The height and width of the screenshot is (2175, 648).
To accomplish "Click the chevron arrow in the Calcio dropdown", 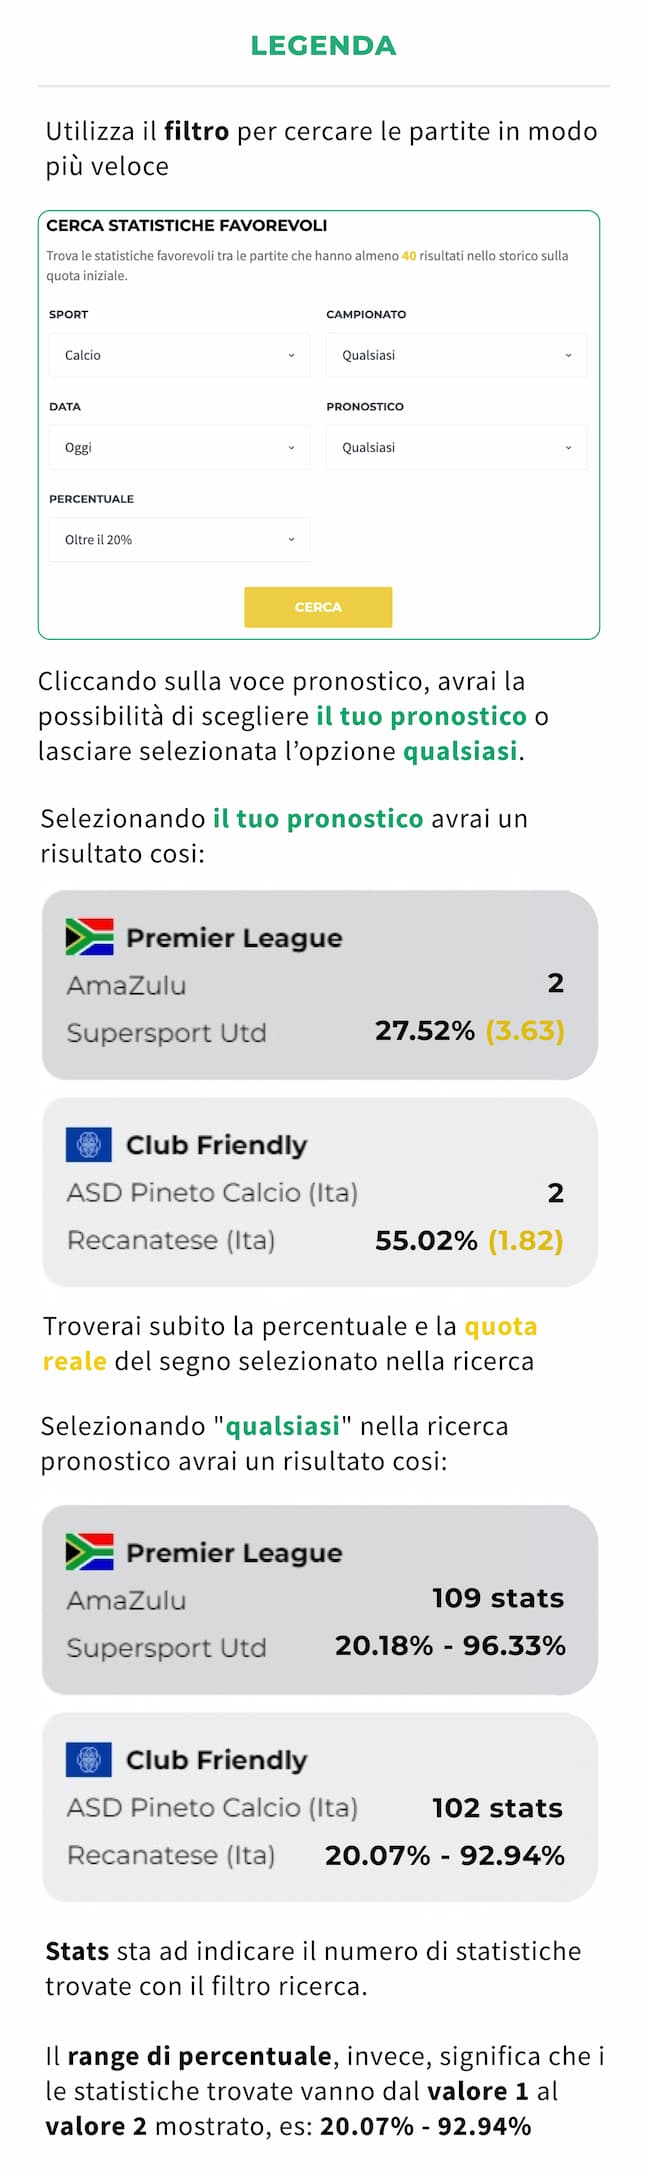I will click(291, 355).
